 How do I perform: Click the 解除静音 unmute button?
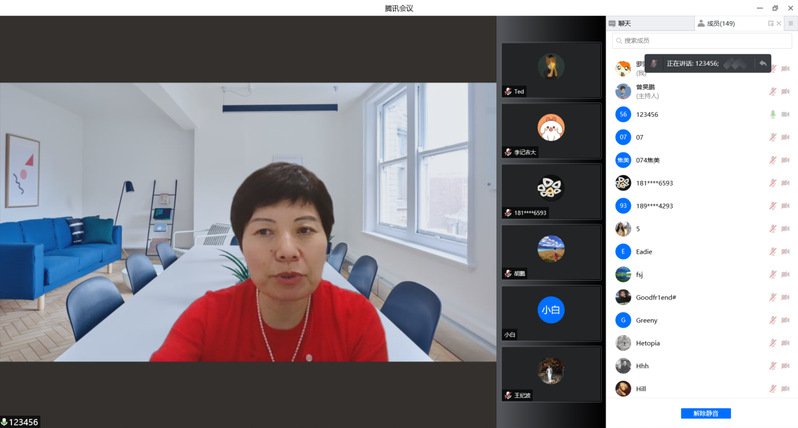click(705, 413)
